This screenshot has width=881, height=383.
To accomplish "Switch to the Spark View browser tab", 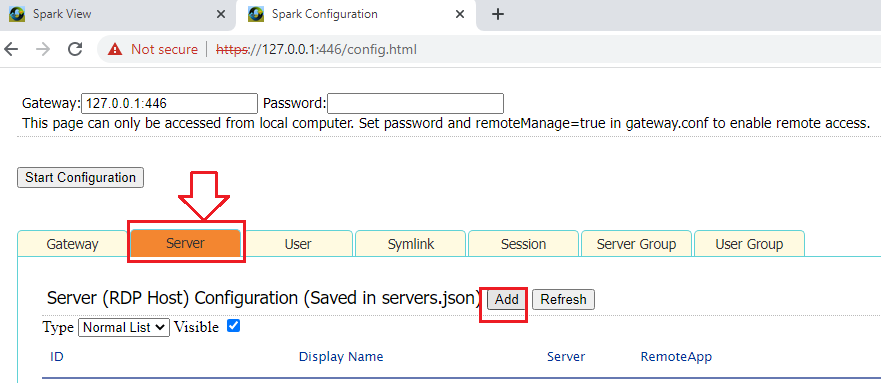I will click(x=119, y=15).
